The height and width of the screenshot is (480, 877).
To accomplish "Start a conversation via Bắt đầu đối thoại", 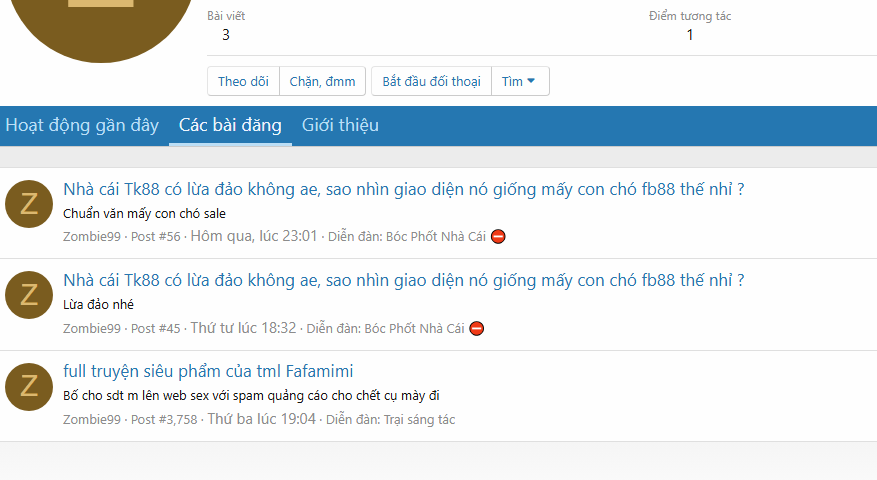I will click(431, 82).
